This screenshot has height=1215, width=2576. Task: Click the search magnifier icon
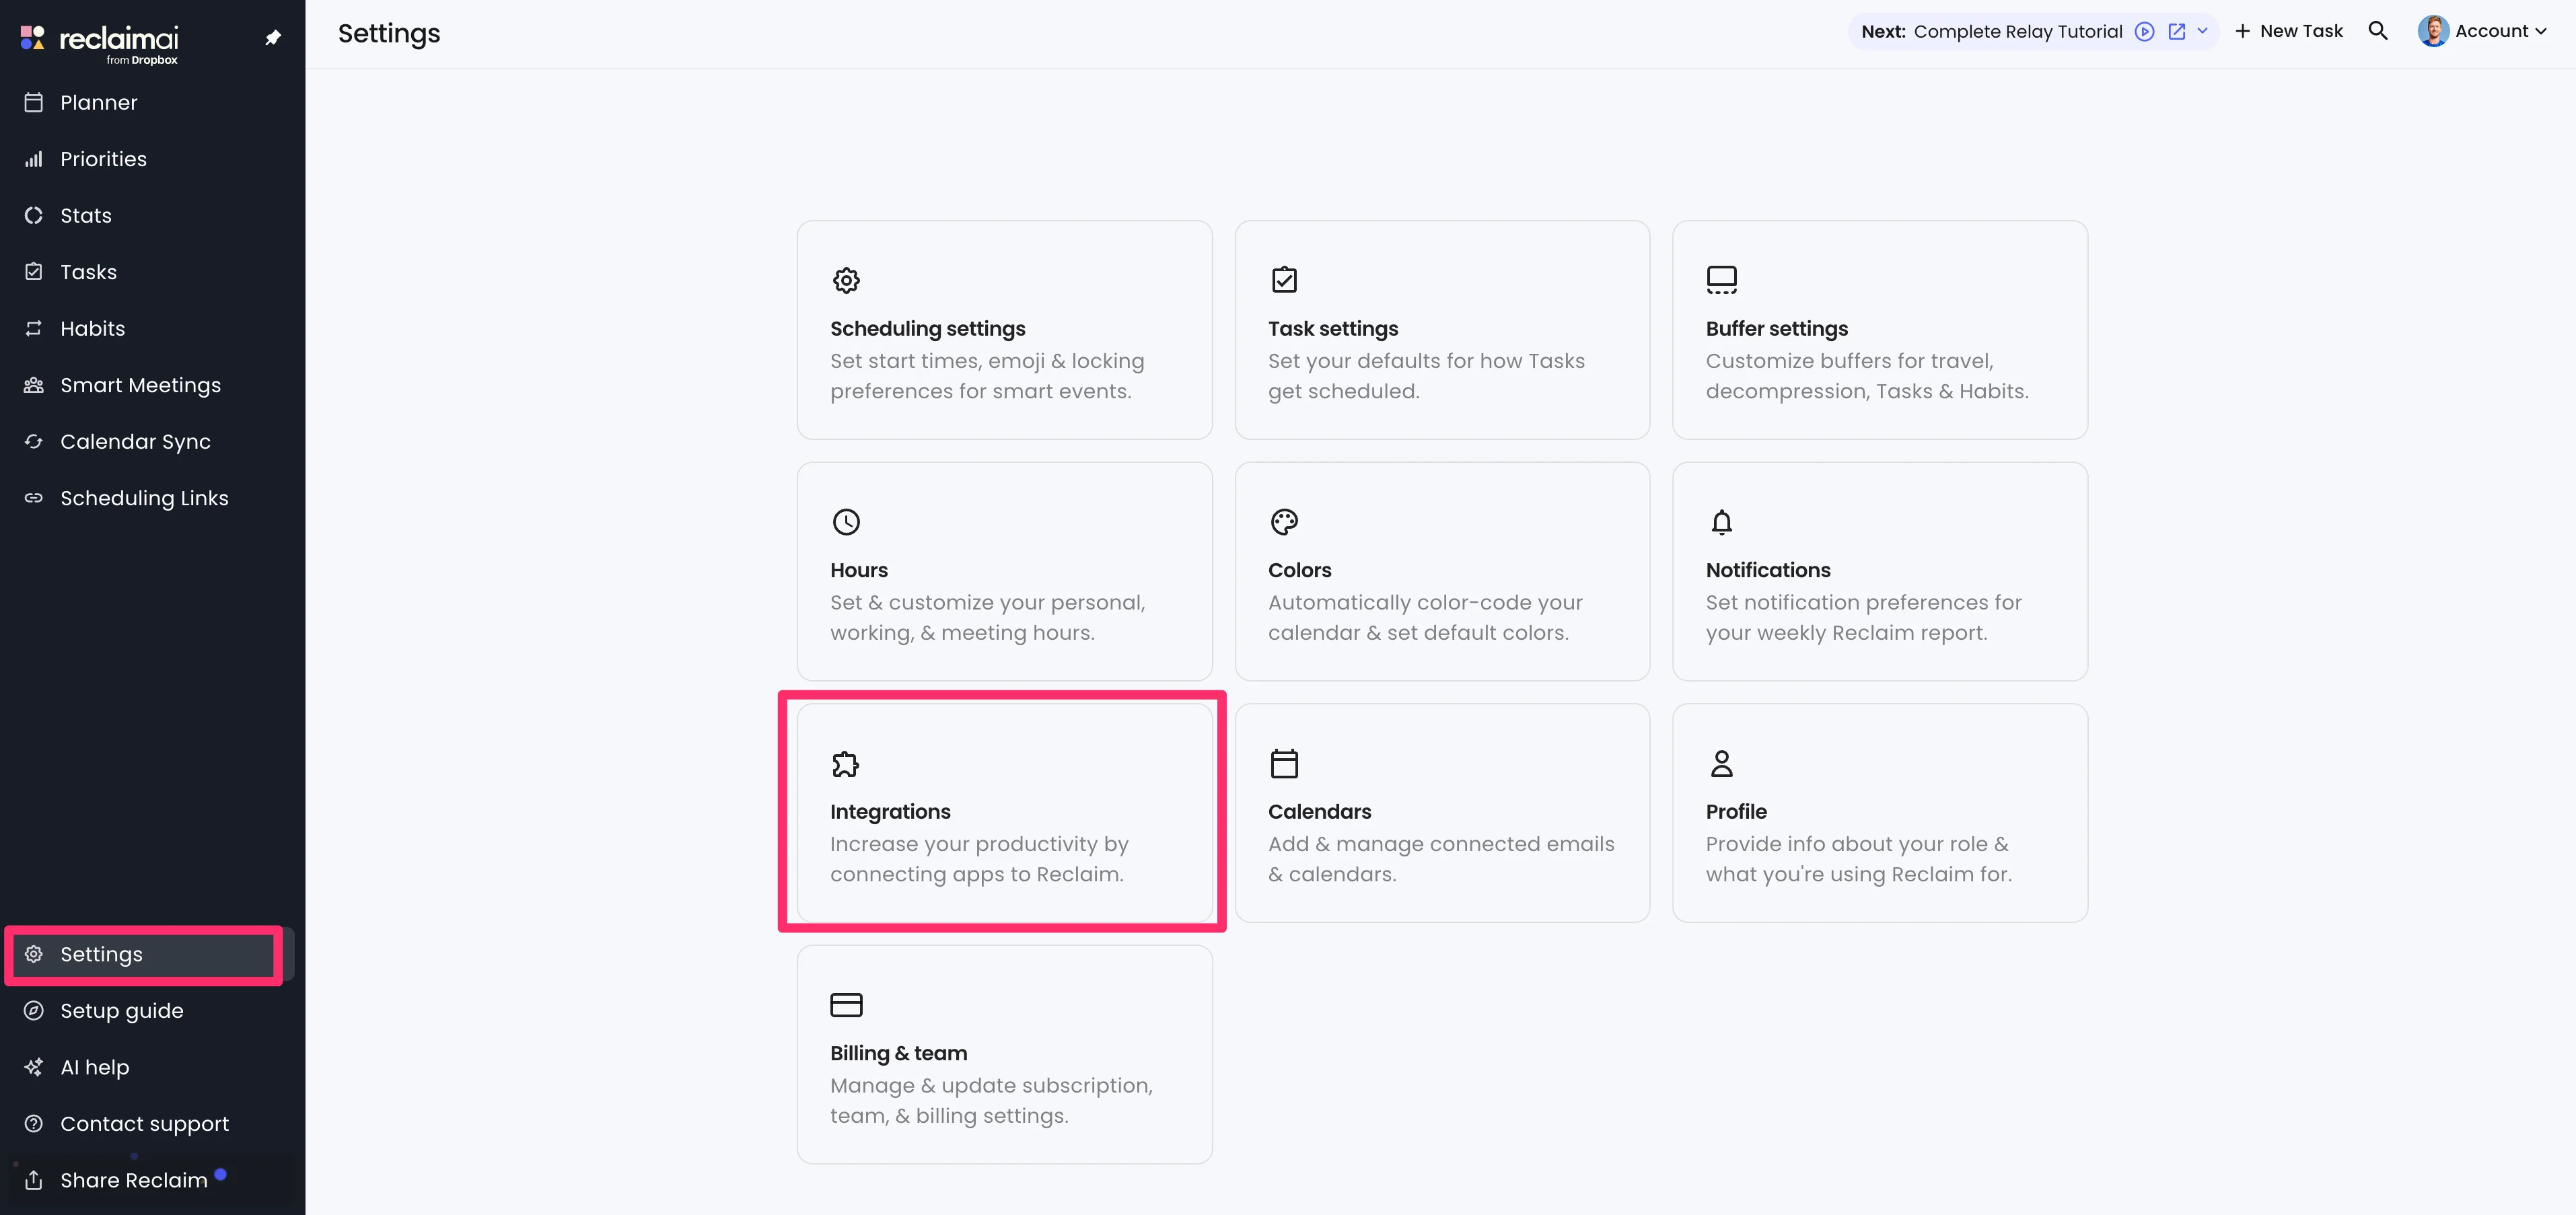click(x=2377, y=31)
